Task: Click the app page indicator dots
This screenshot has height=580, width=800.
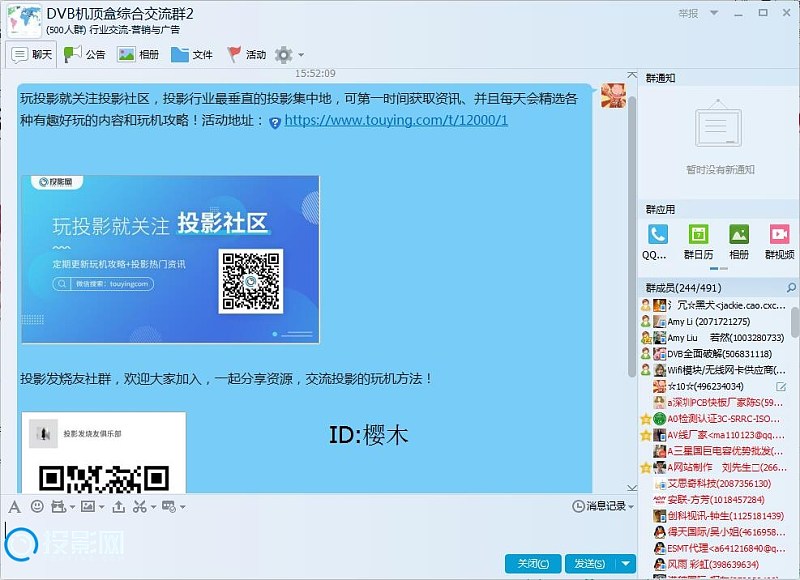Action: click(x=718, y=268)
